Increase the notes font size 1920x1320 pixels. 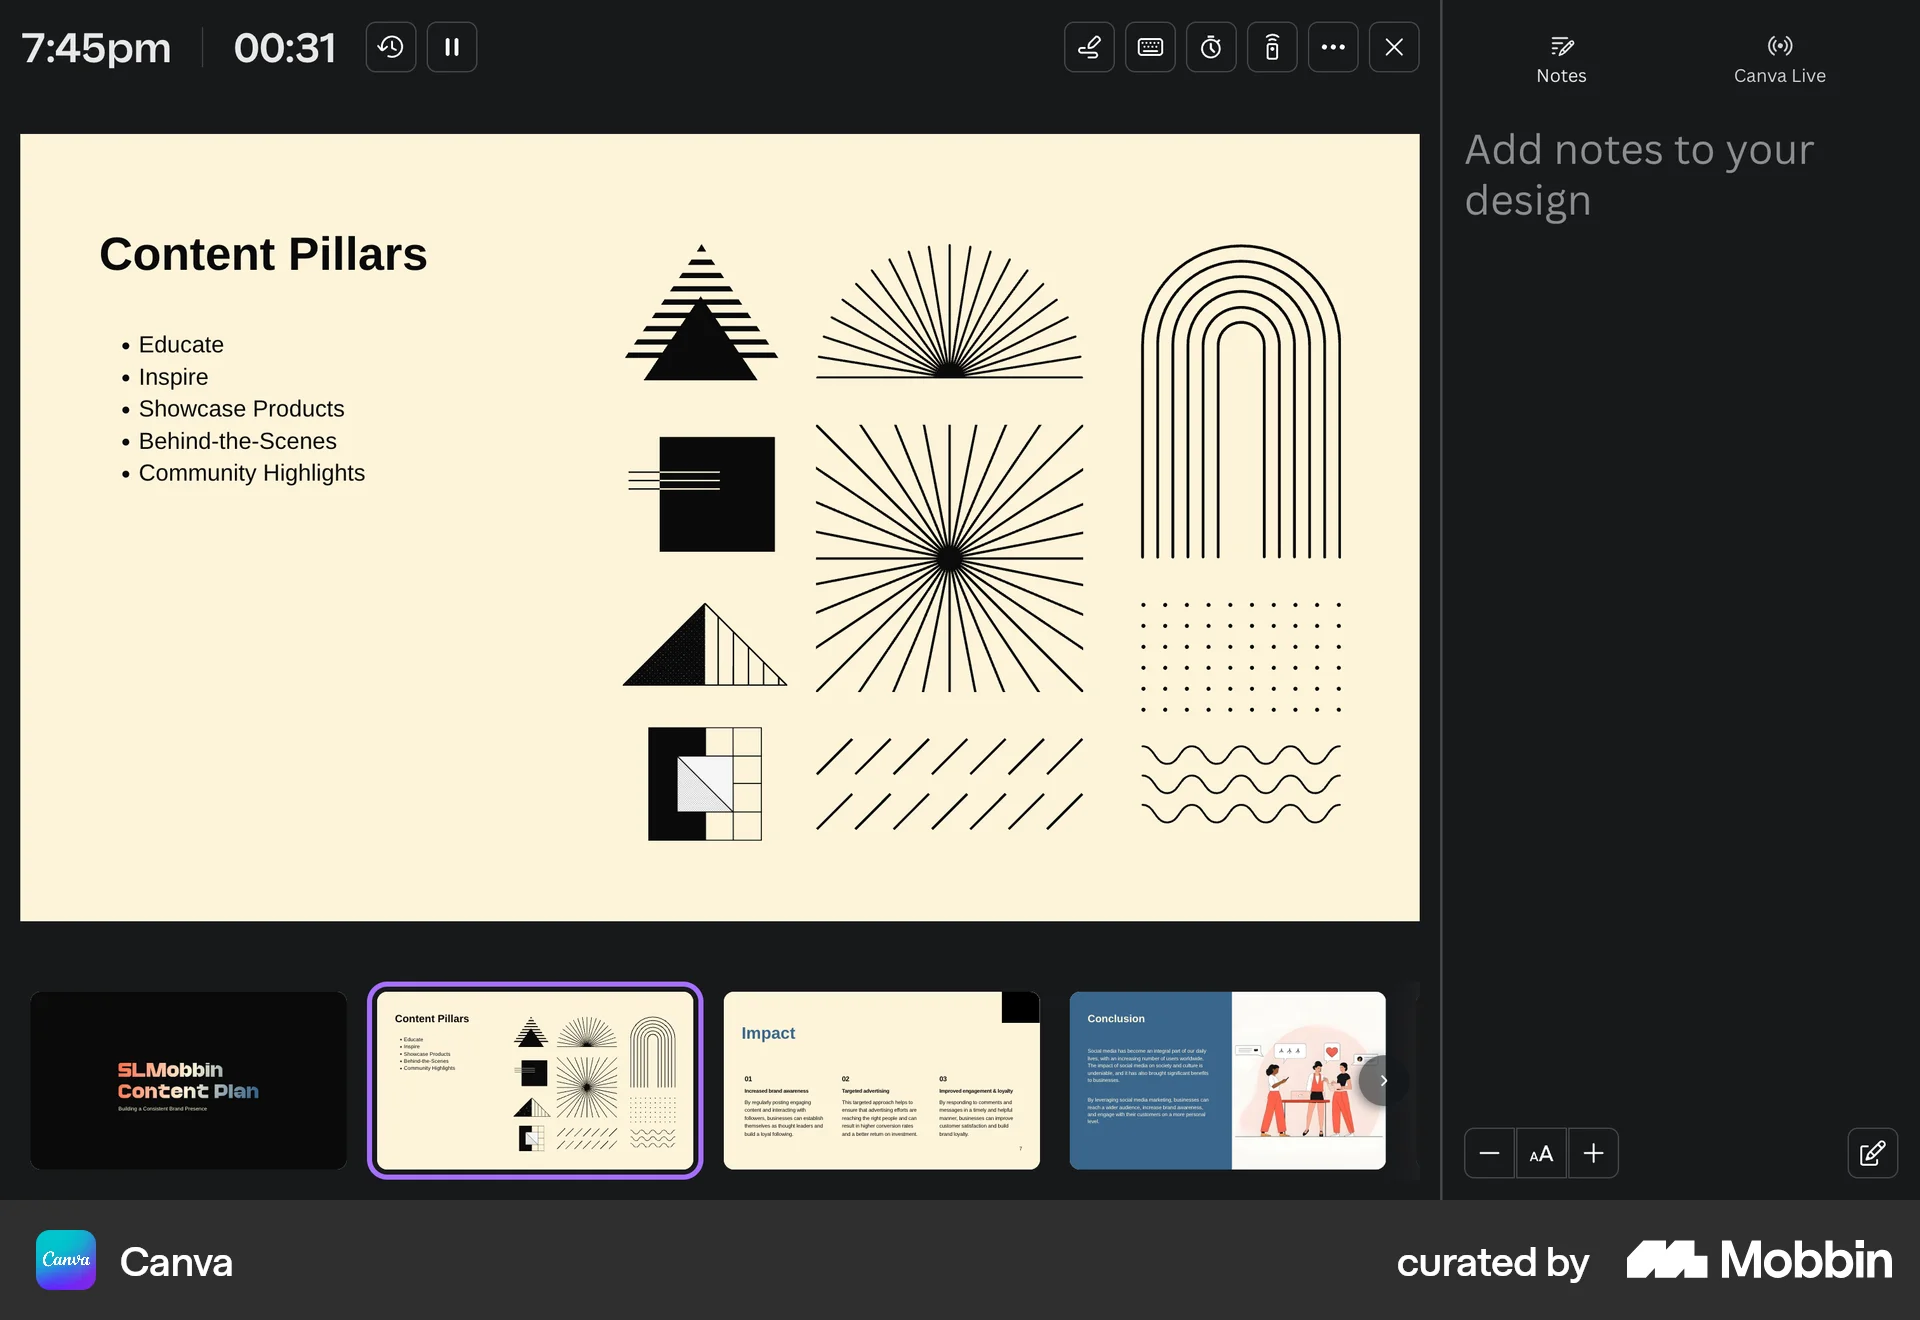[x=1594, y=1153]
